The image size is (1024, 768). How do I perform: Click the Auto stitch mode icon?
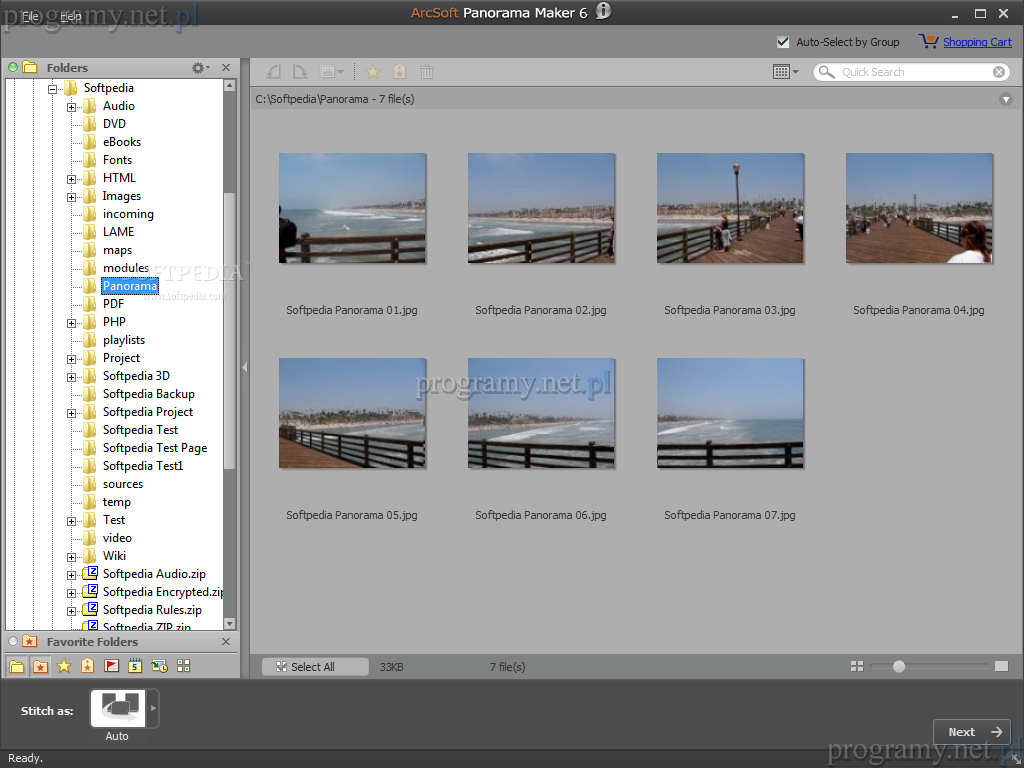pyautogui.click(x=118, y=709)
